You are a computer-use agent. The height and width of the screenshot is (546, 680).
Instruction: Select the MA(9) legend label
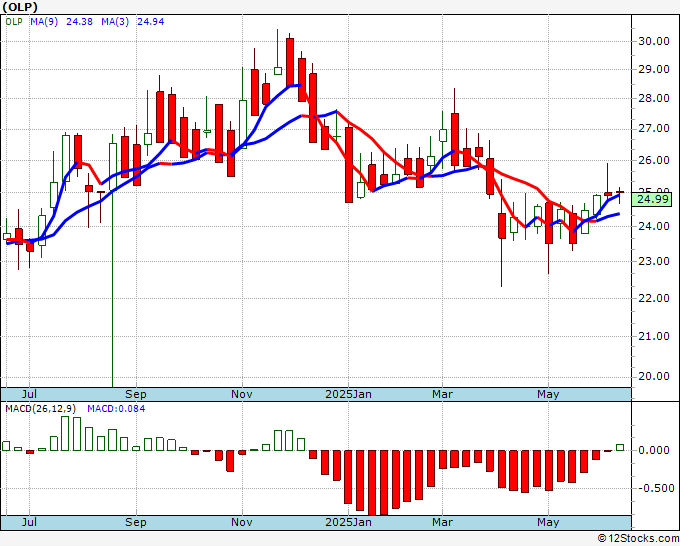pyautogui.click(x=44, y=22)
